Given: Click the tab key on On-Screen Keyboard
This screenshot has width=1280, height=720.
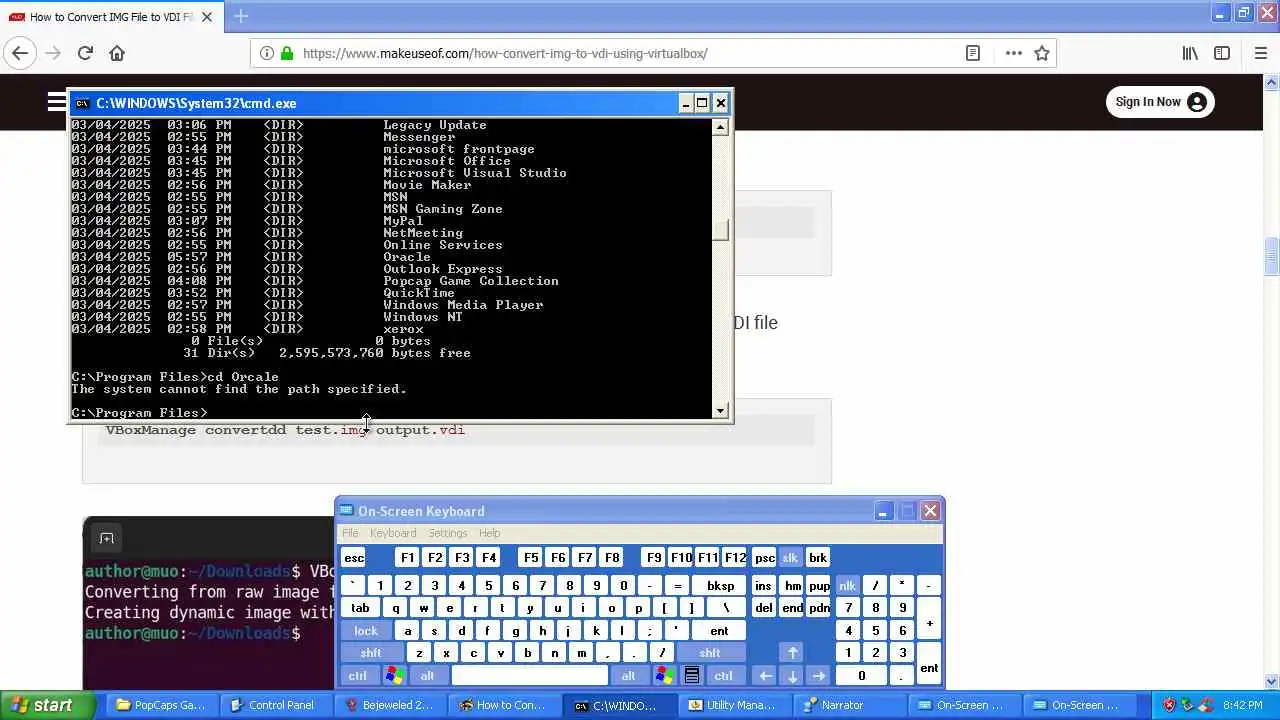Looking at the screenshot, I should click(360, 608).
